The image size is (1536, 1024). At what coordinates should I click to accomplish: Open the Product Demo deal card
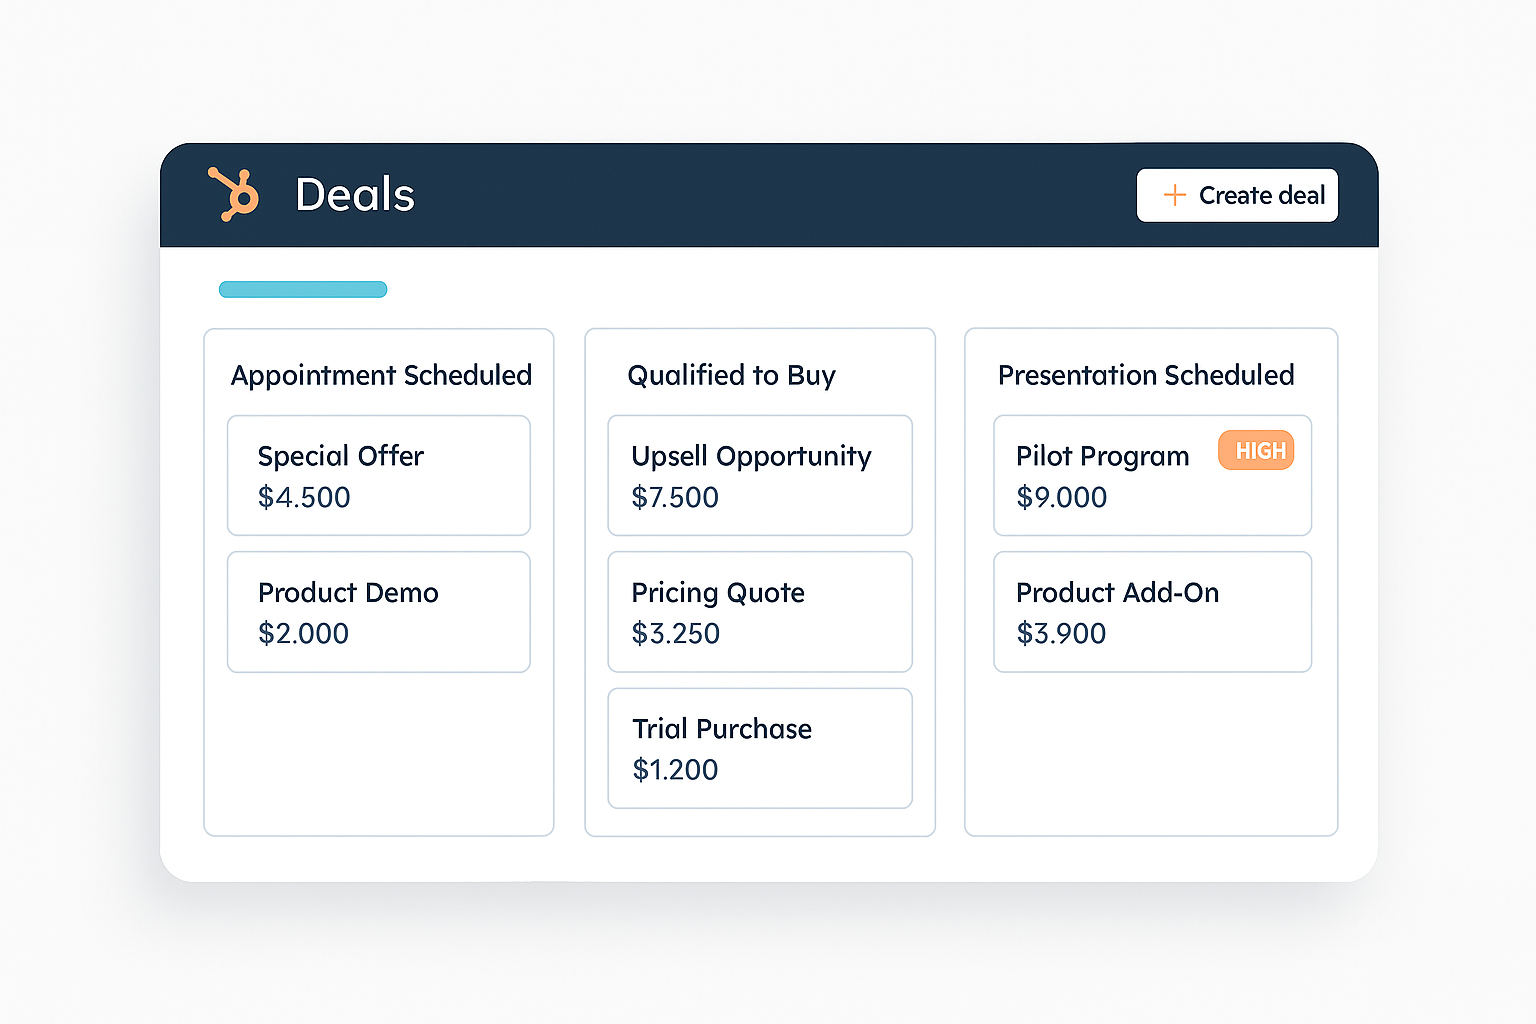[x=379, y=612]
